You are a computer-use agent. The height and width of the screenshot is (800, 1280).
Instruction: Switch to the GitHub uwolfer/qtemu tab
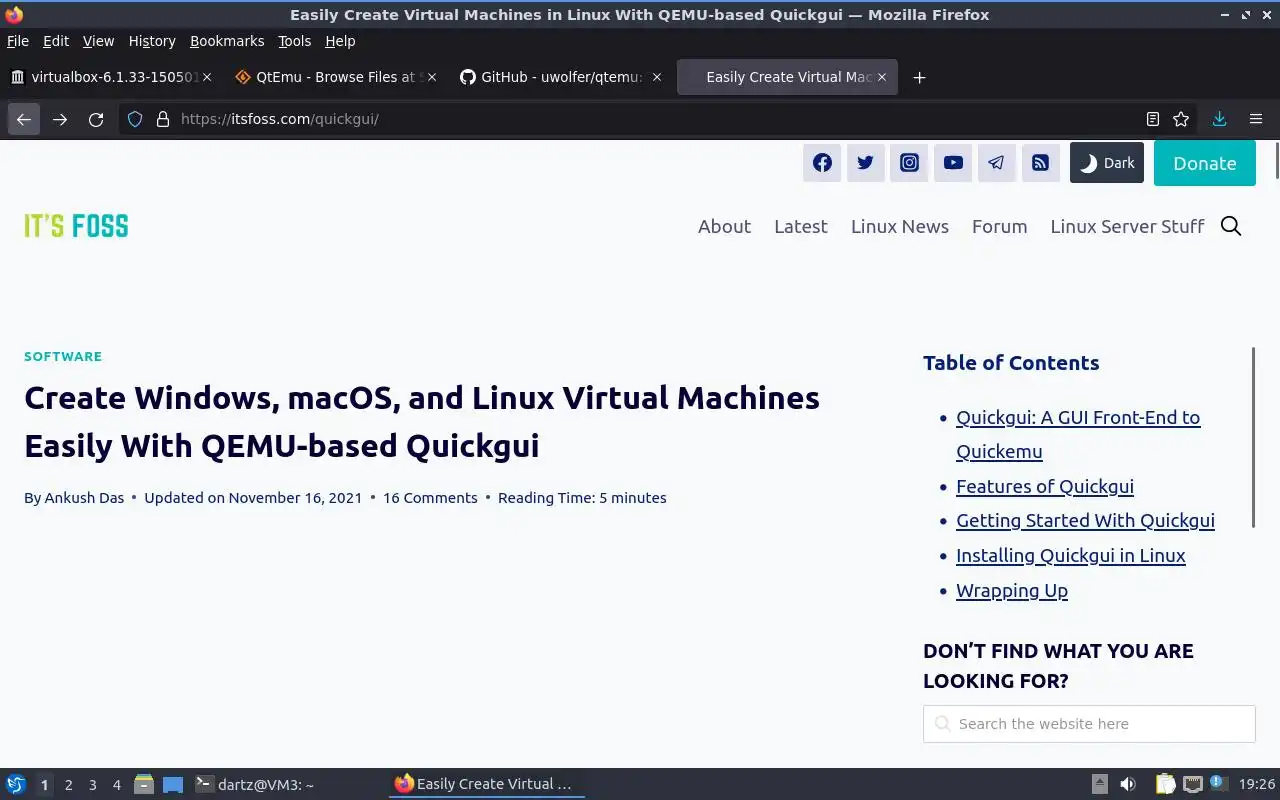click(x=560, y=77)
